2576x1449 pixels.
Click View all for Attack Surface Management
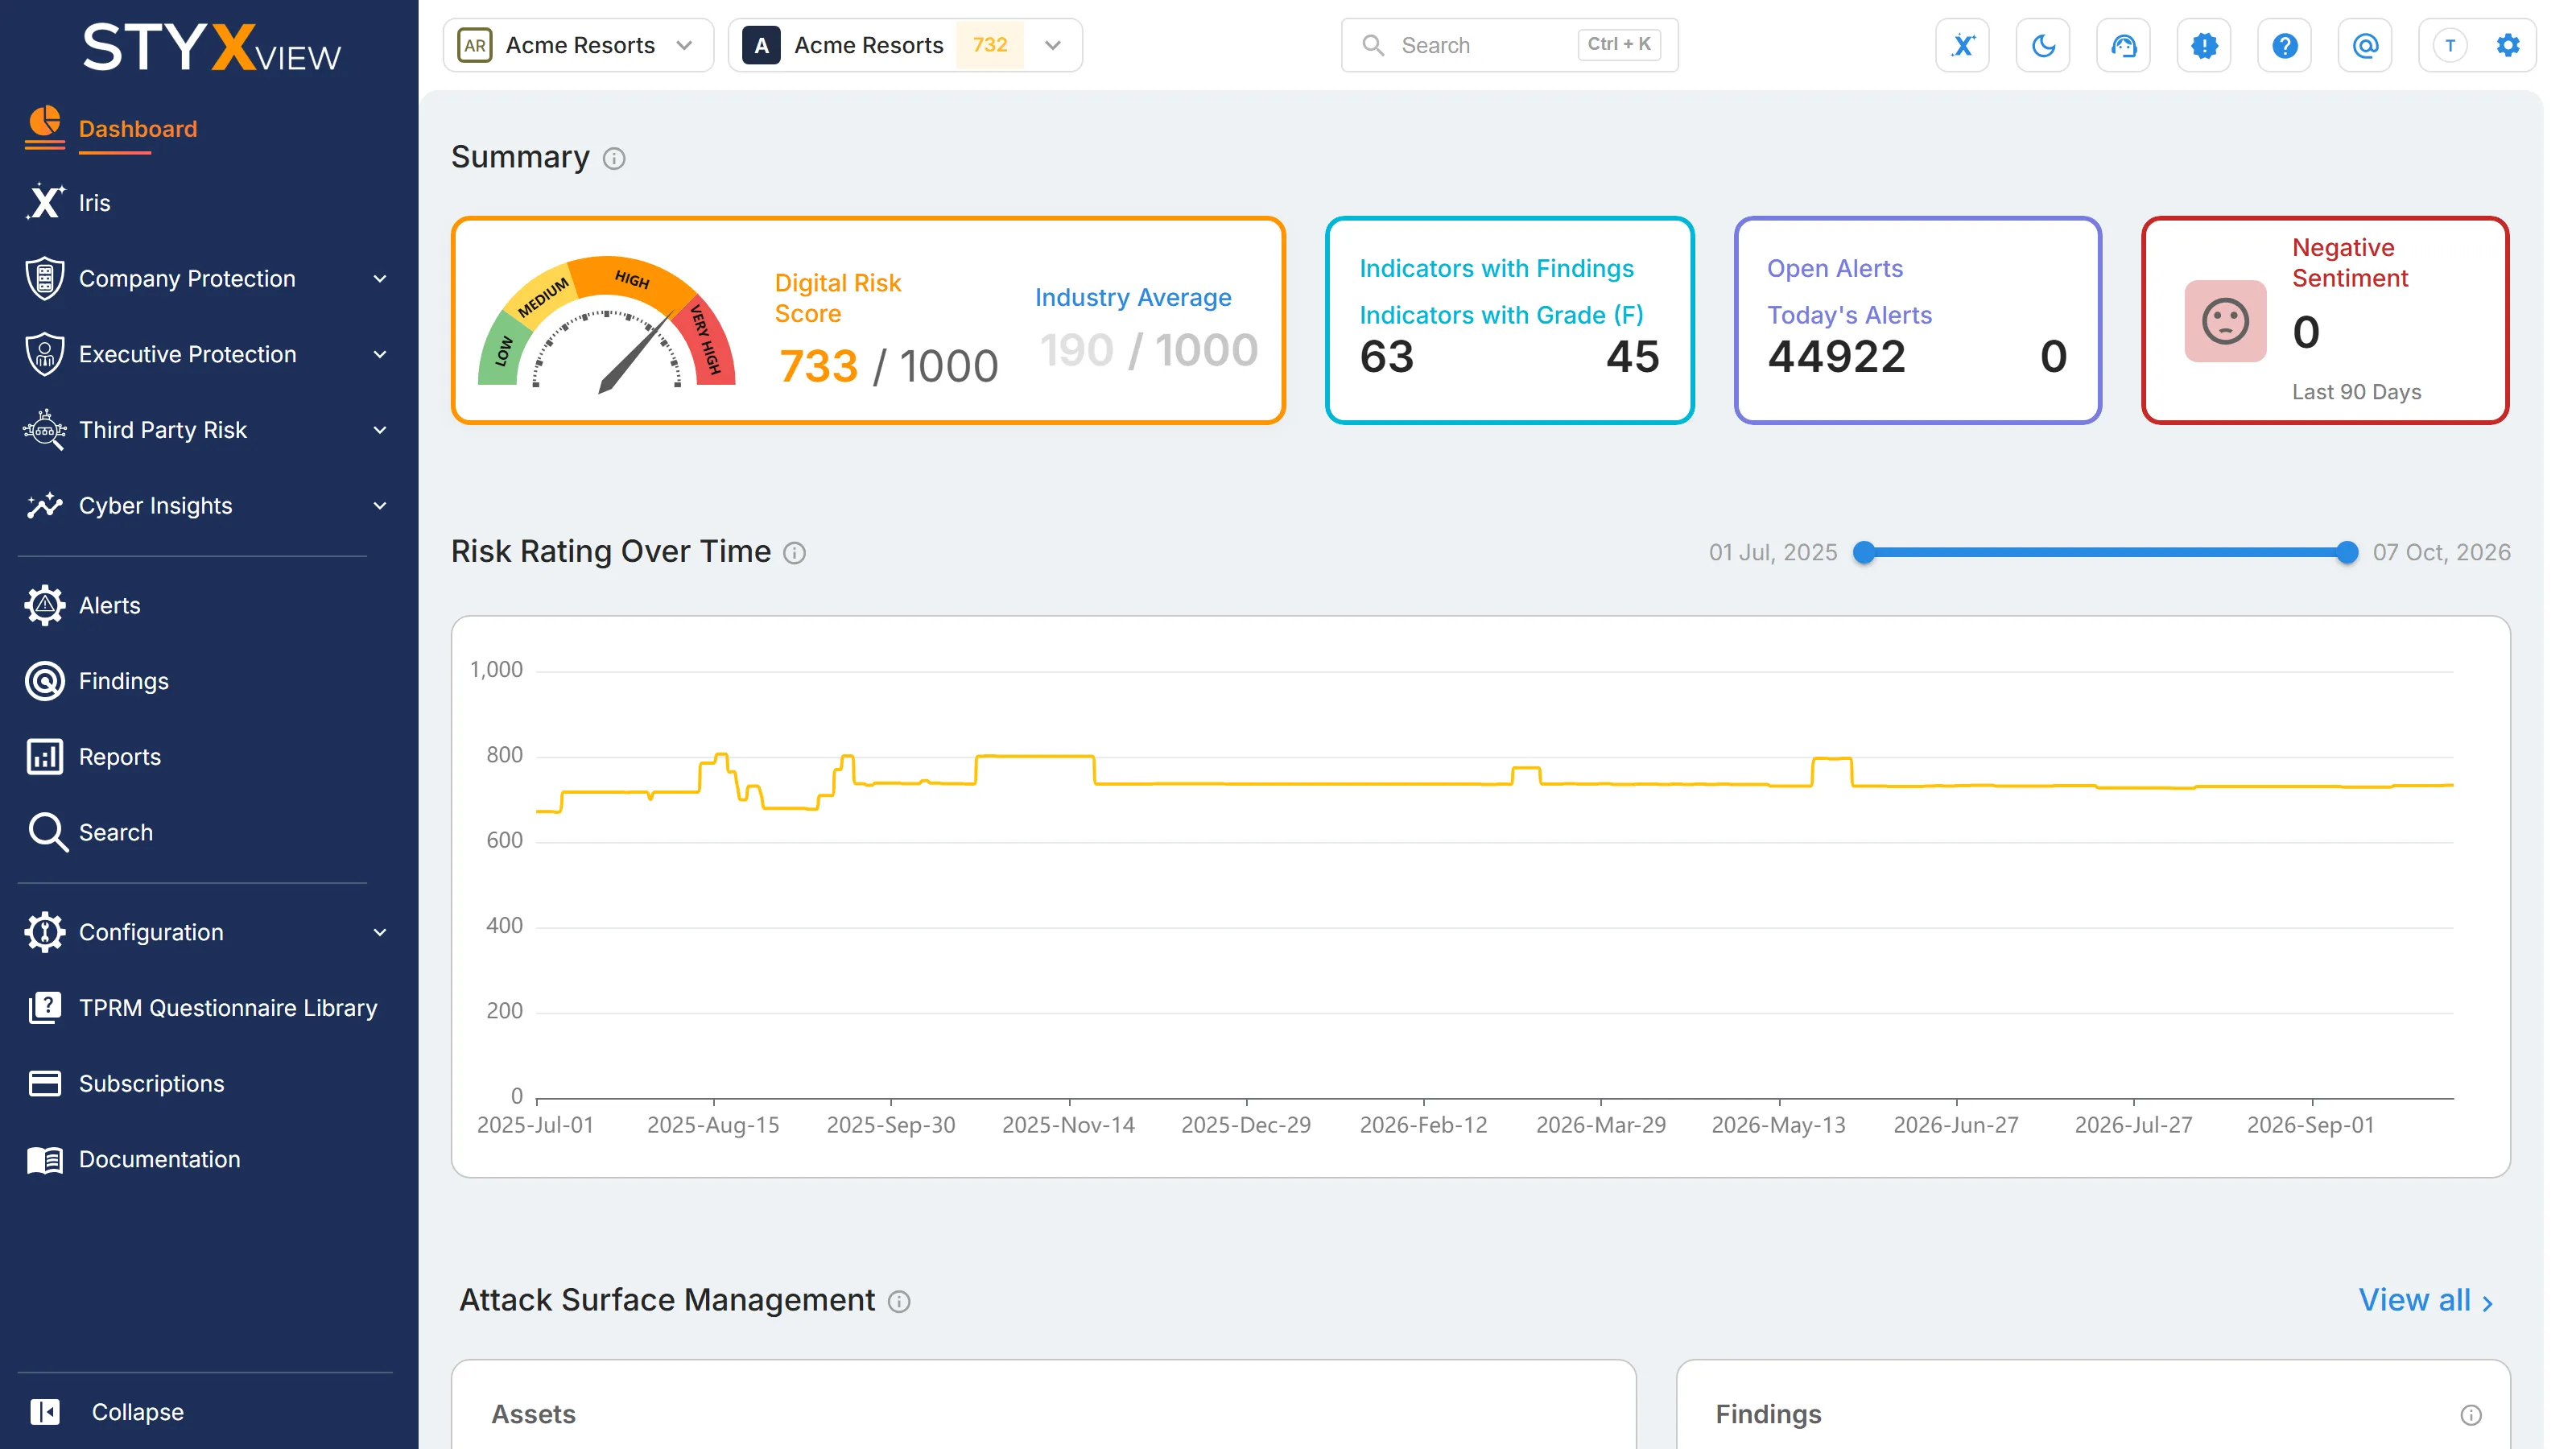2427,1300
